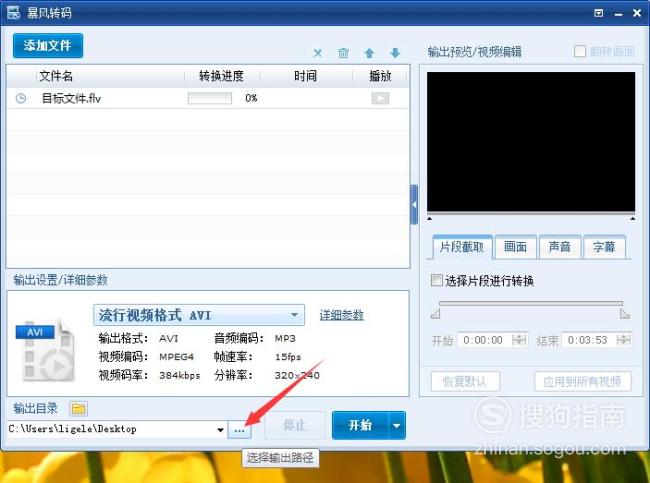Open the dropdown arrow beside 开始 button
This screenshot has height=483, width=650.
pos(397,425)
